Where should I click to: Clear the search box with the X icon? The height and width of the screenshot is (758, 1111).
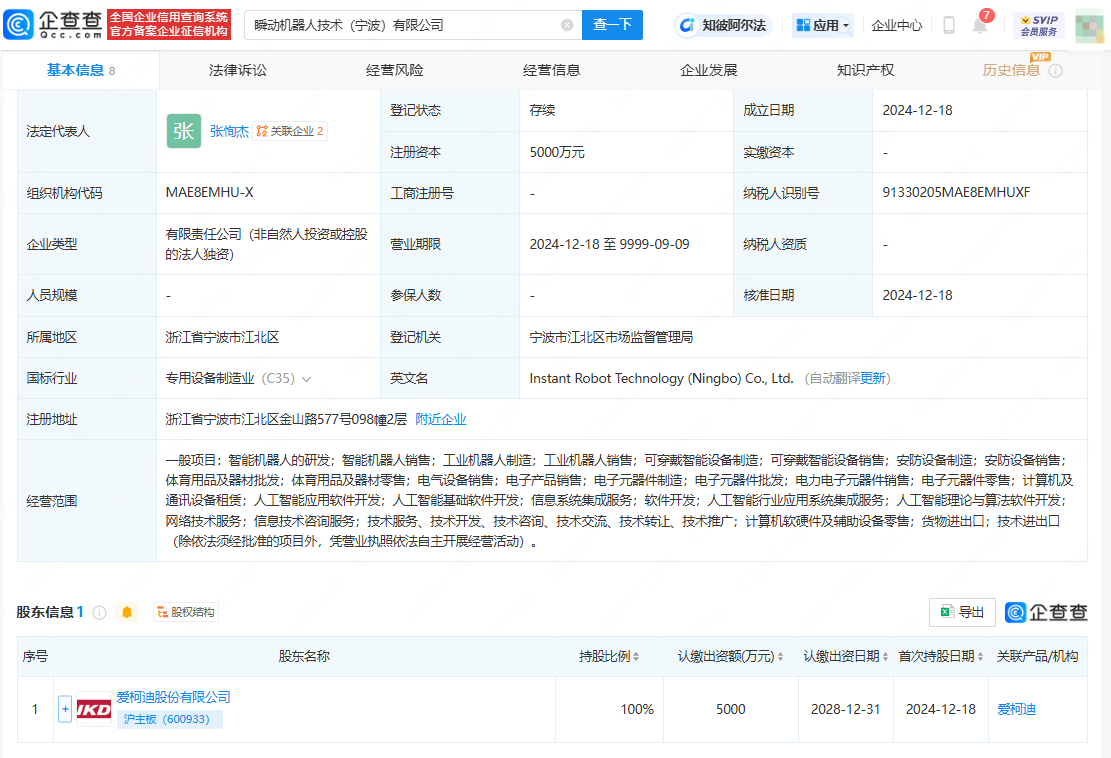pyautogui.click(x=567, y=25)
